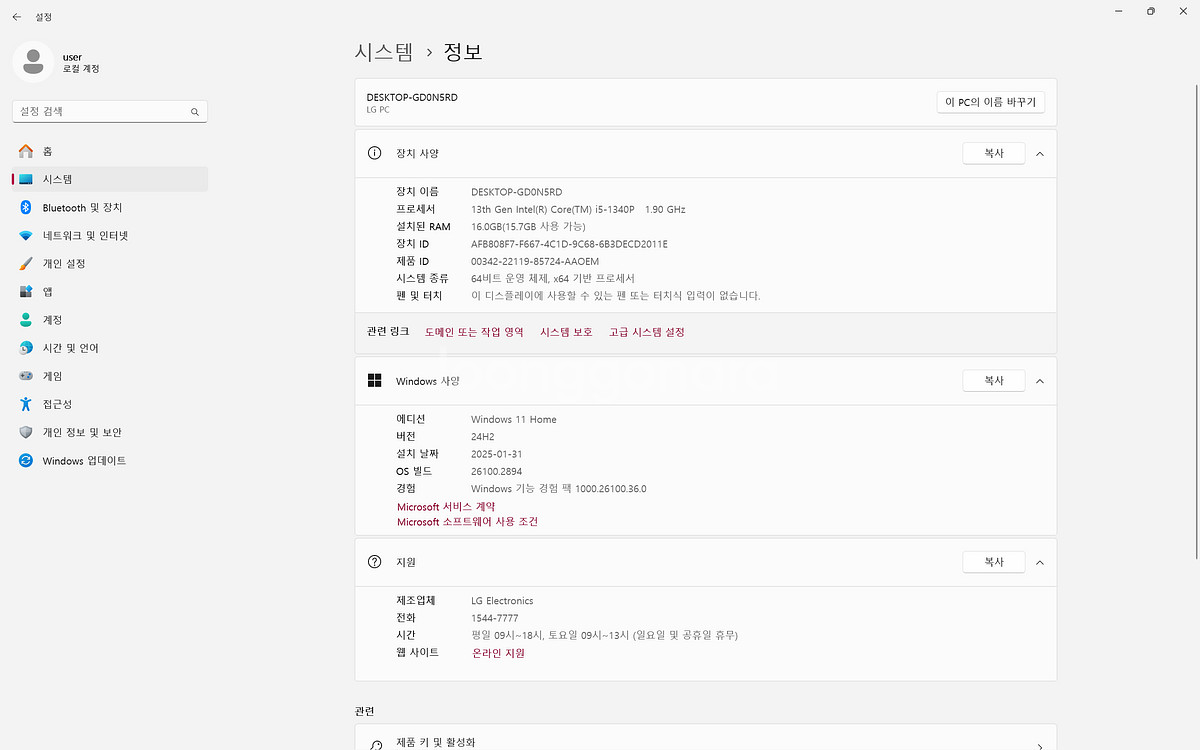Copy device specs with 장치 사양 복사 button
The width and height of the screenshot is (1200, 750).
(994, 153)
